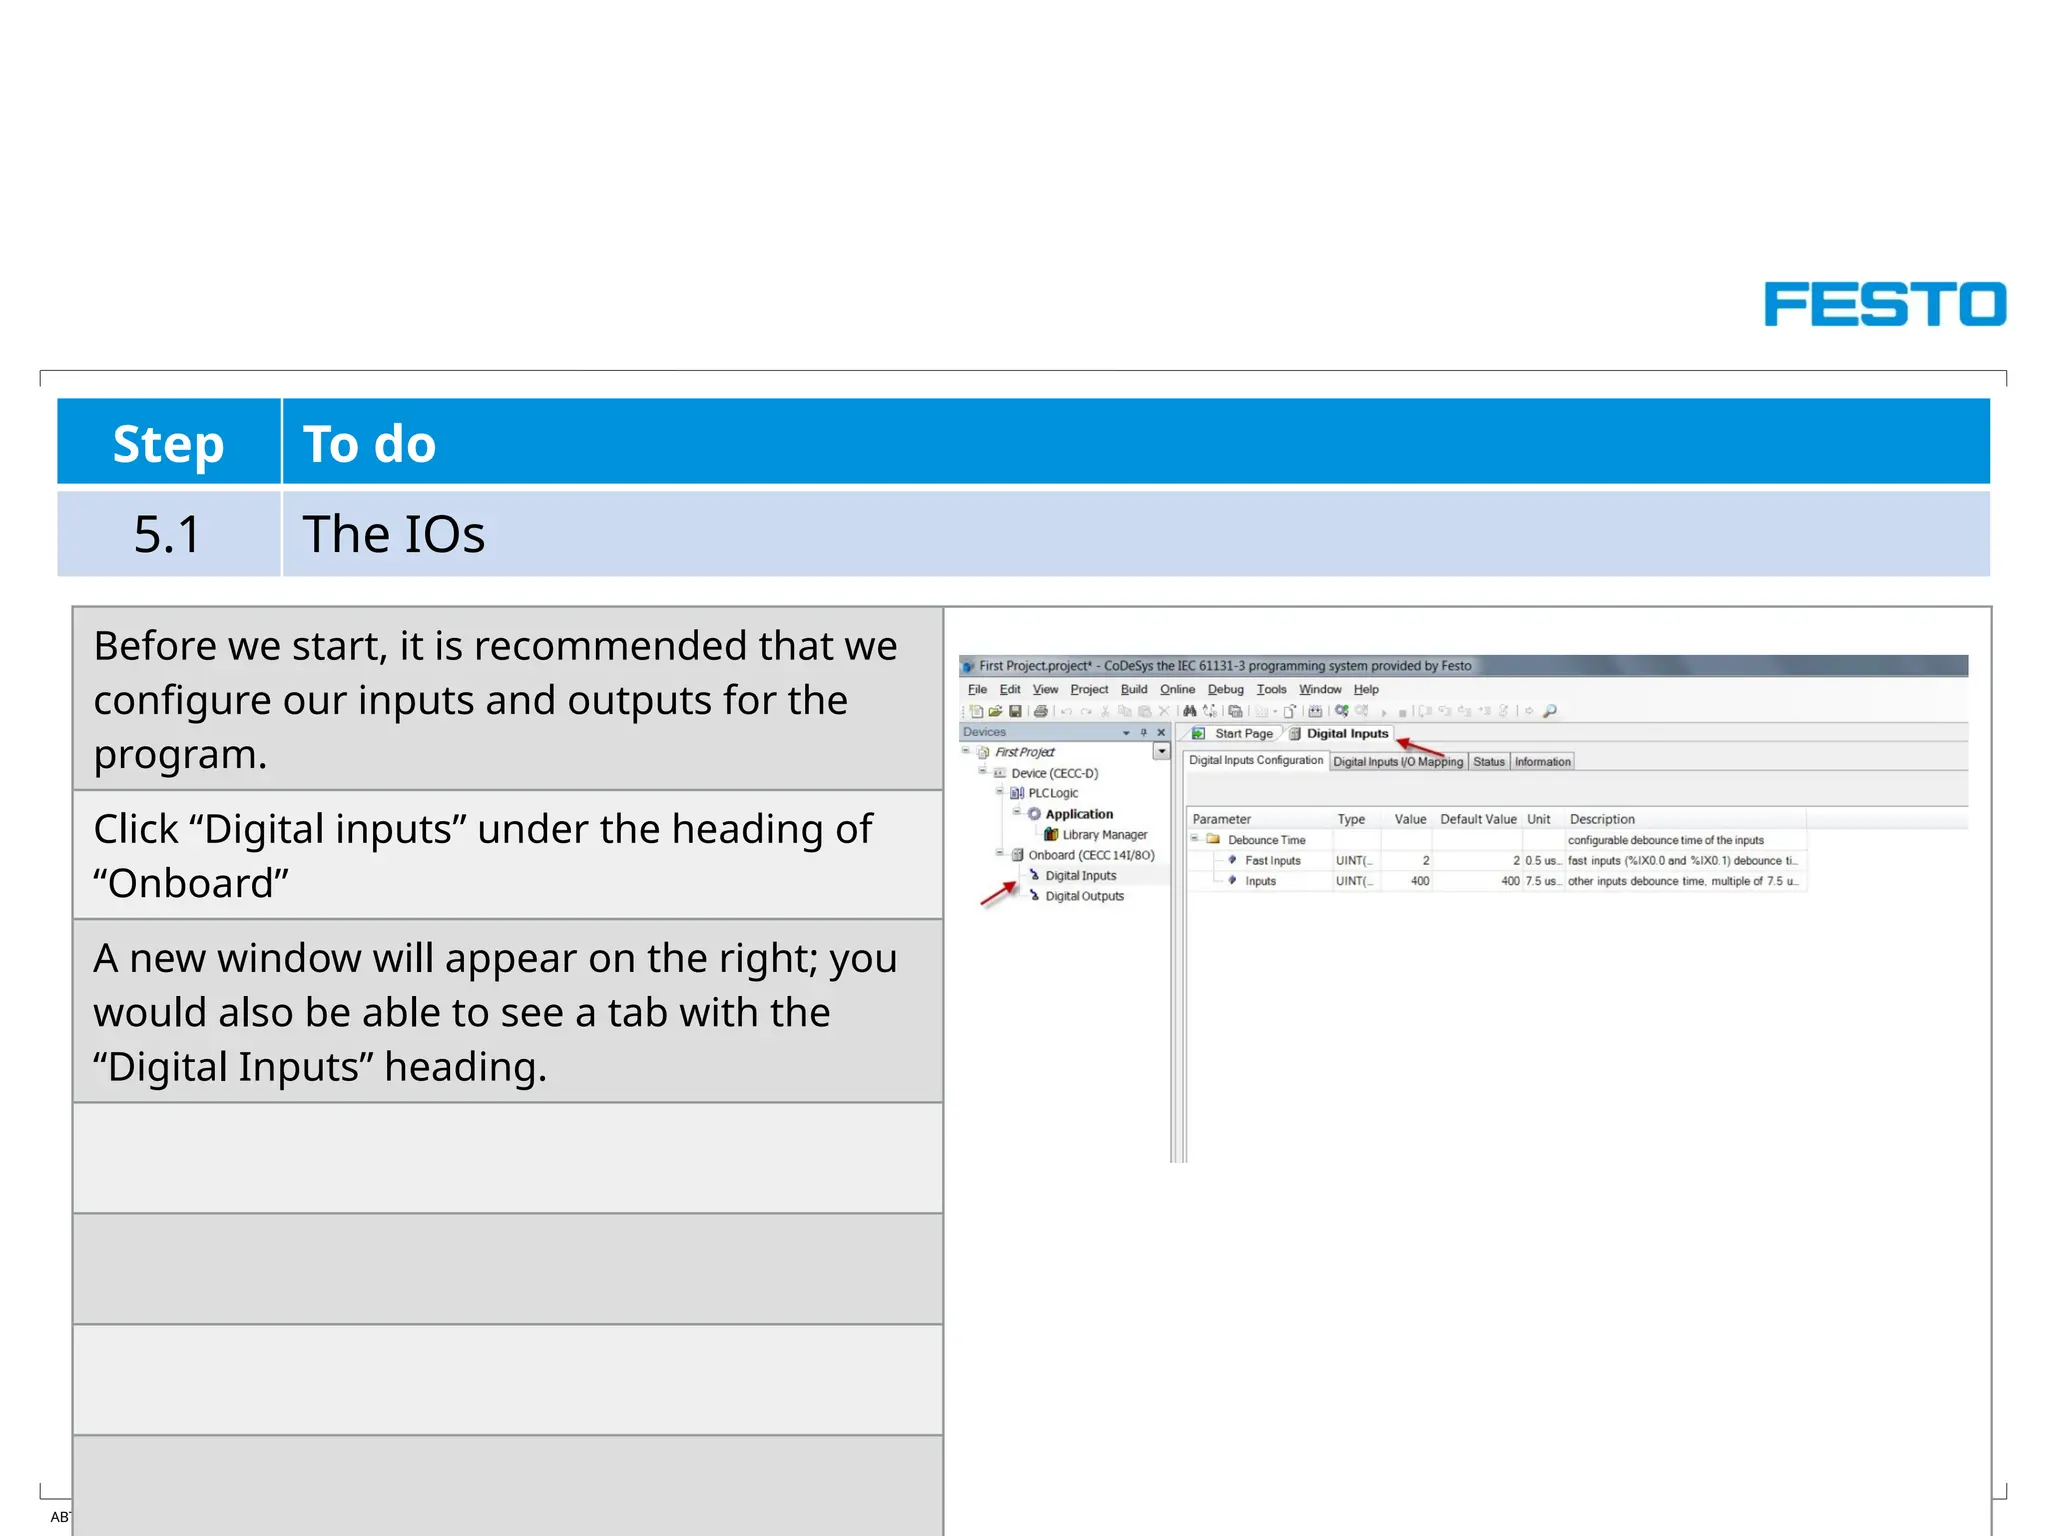Screen dimensions: 2048x1536
Task: Open the dropdown beside First Project
Action: [1161, 751]
